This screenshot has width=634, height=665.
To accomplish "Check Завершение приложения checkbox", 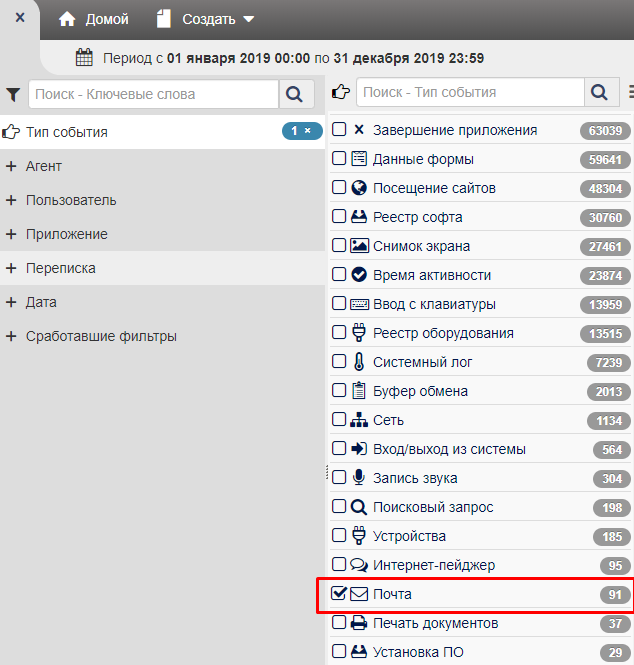I will pyautogui.click(x=339, y=129).
